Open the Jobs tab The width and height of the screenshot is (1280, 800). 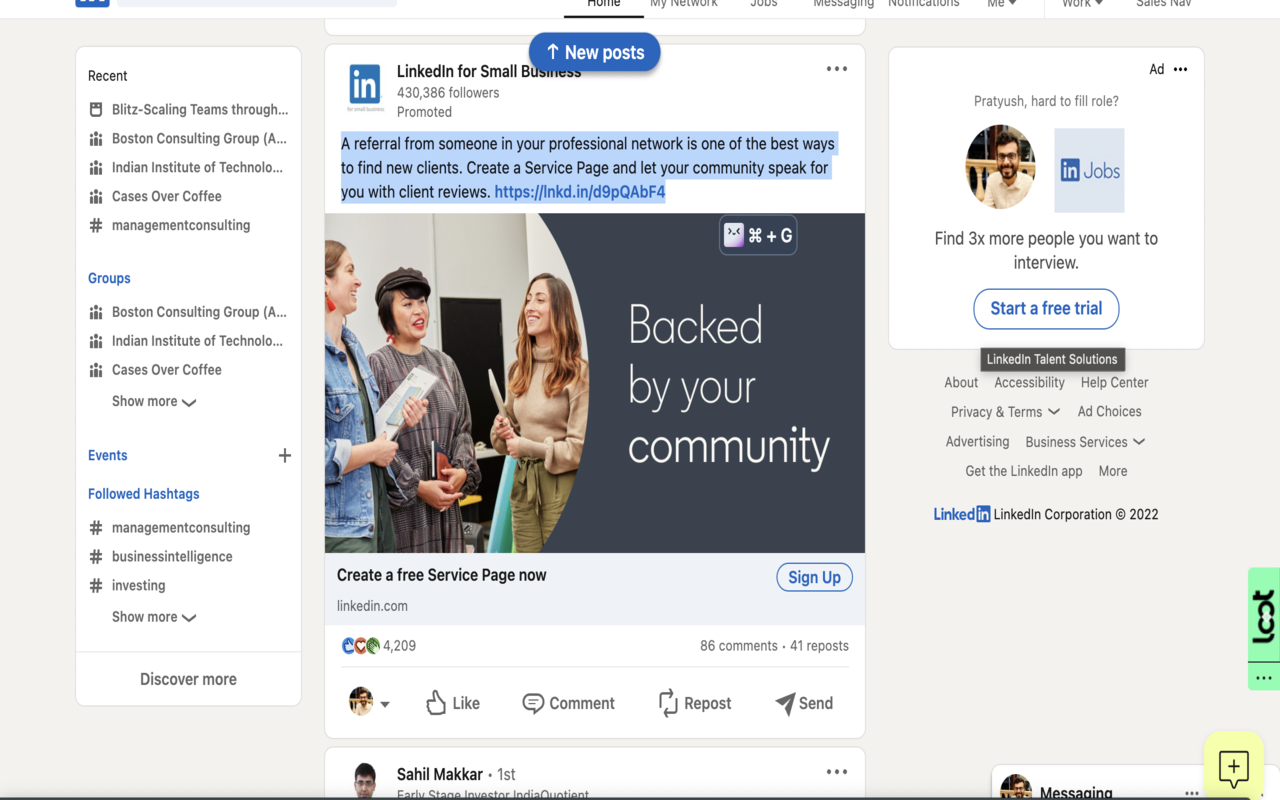pyautogui.click(x=764, y=5)
